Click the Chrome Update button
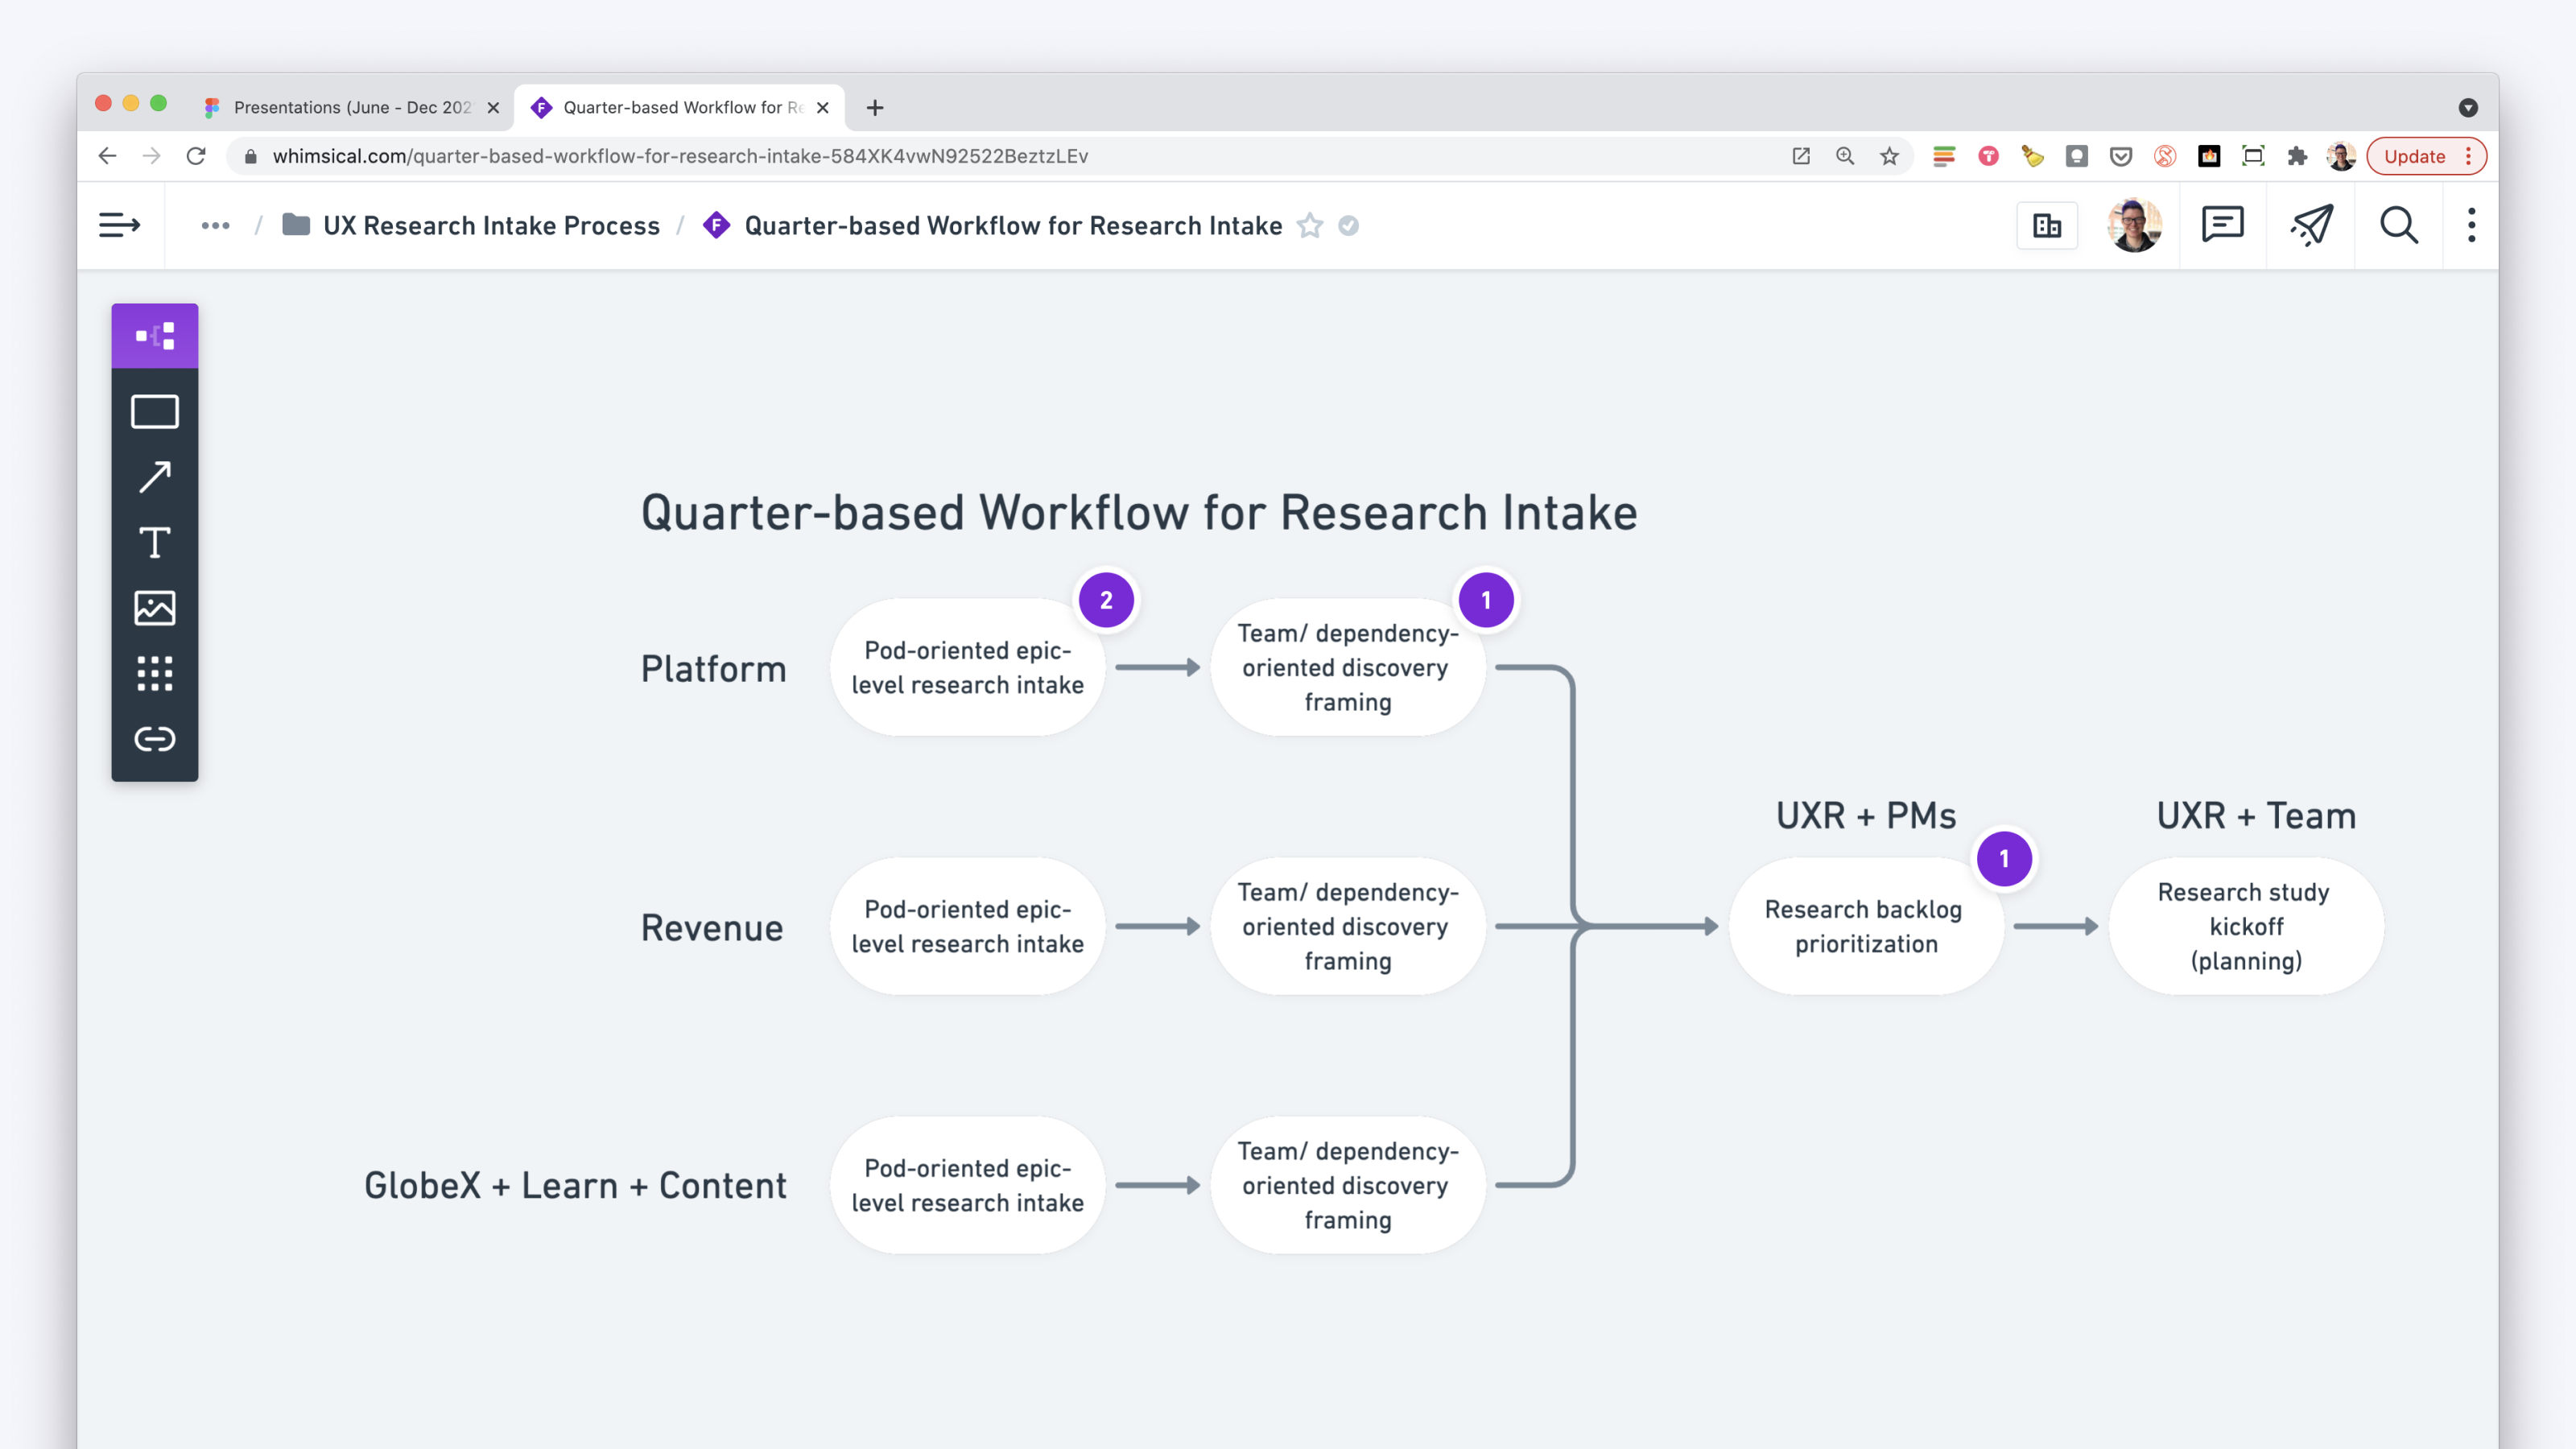Viewport: 2576px width, 1449px height. pyautogui.click(x=2414, y=156)
